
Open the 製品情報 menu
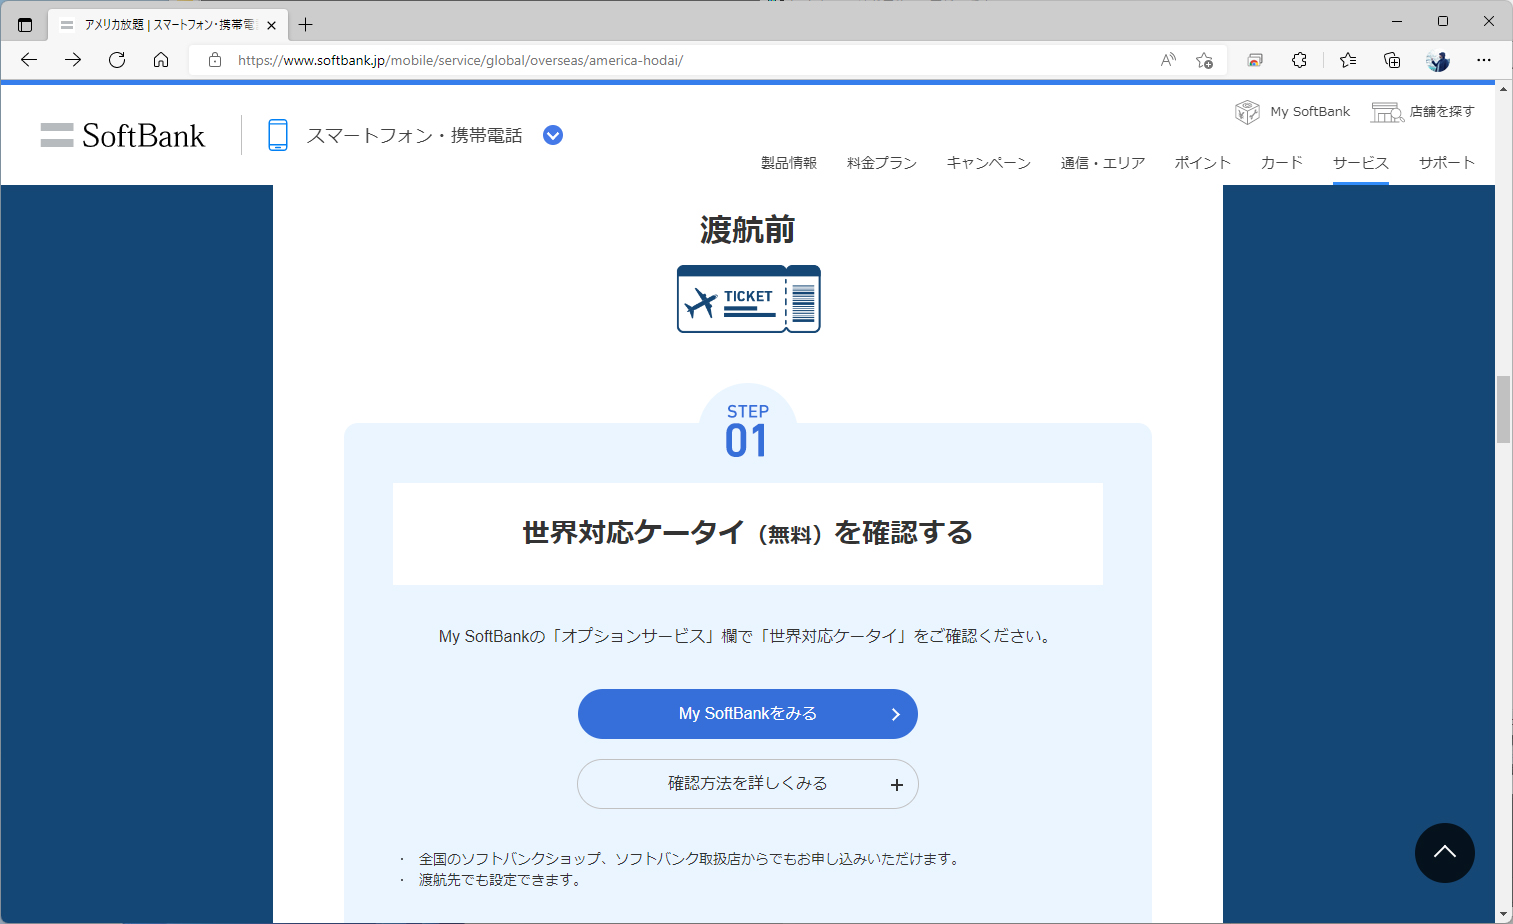coord(789,163)
